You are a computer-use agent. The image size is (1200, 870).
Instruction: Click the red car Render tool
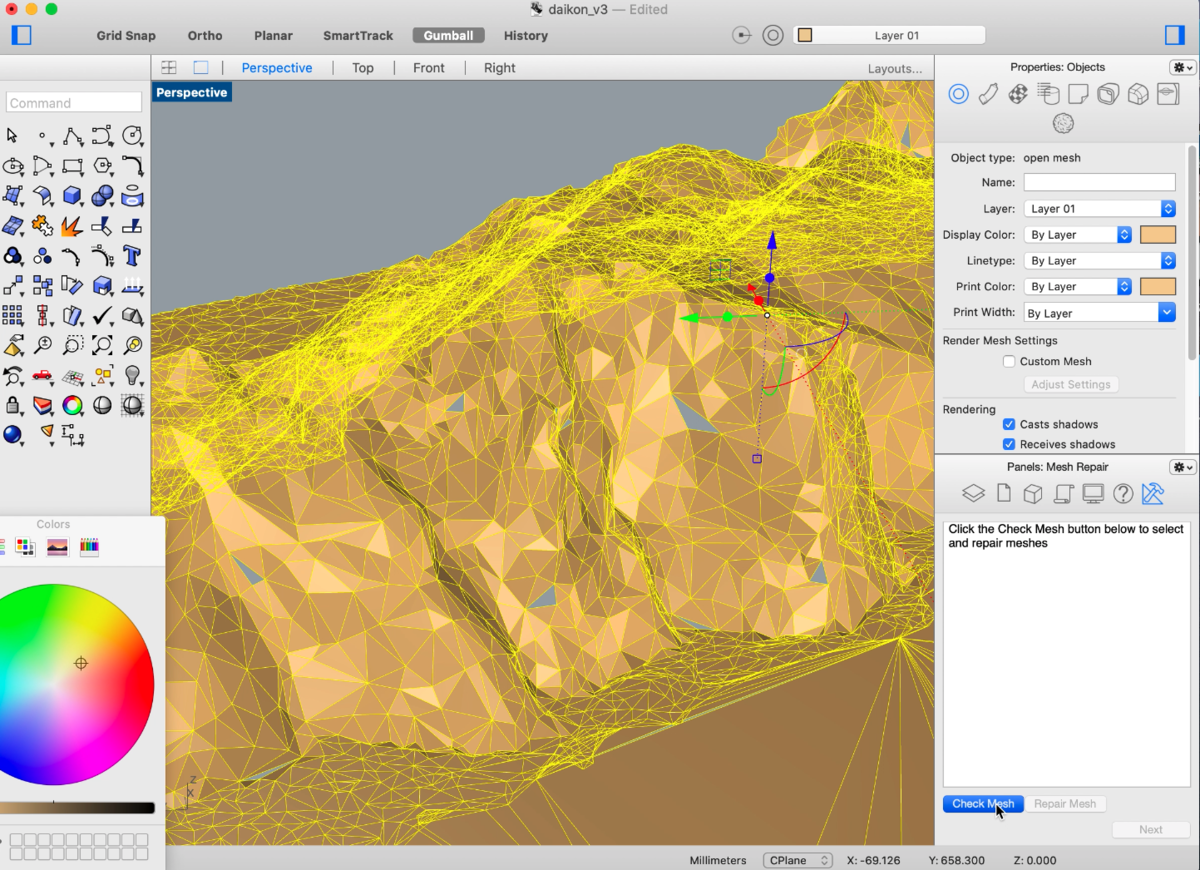[42, 376]
